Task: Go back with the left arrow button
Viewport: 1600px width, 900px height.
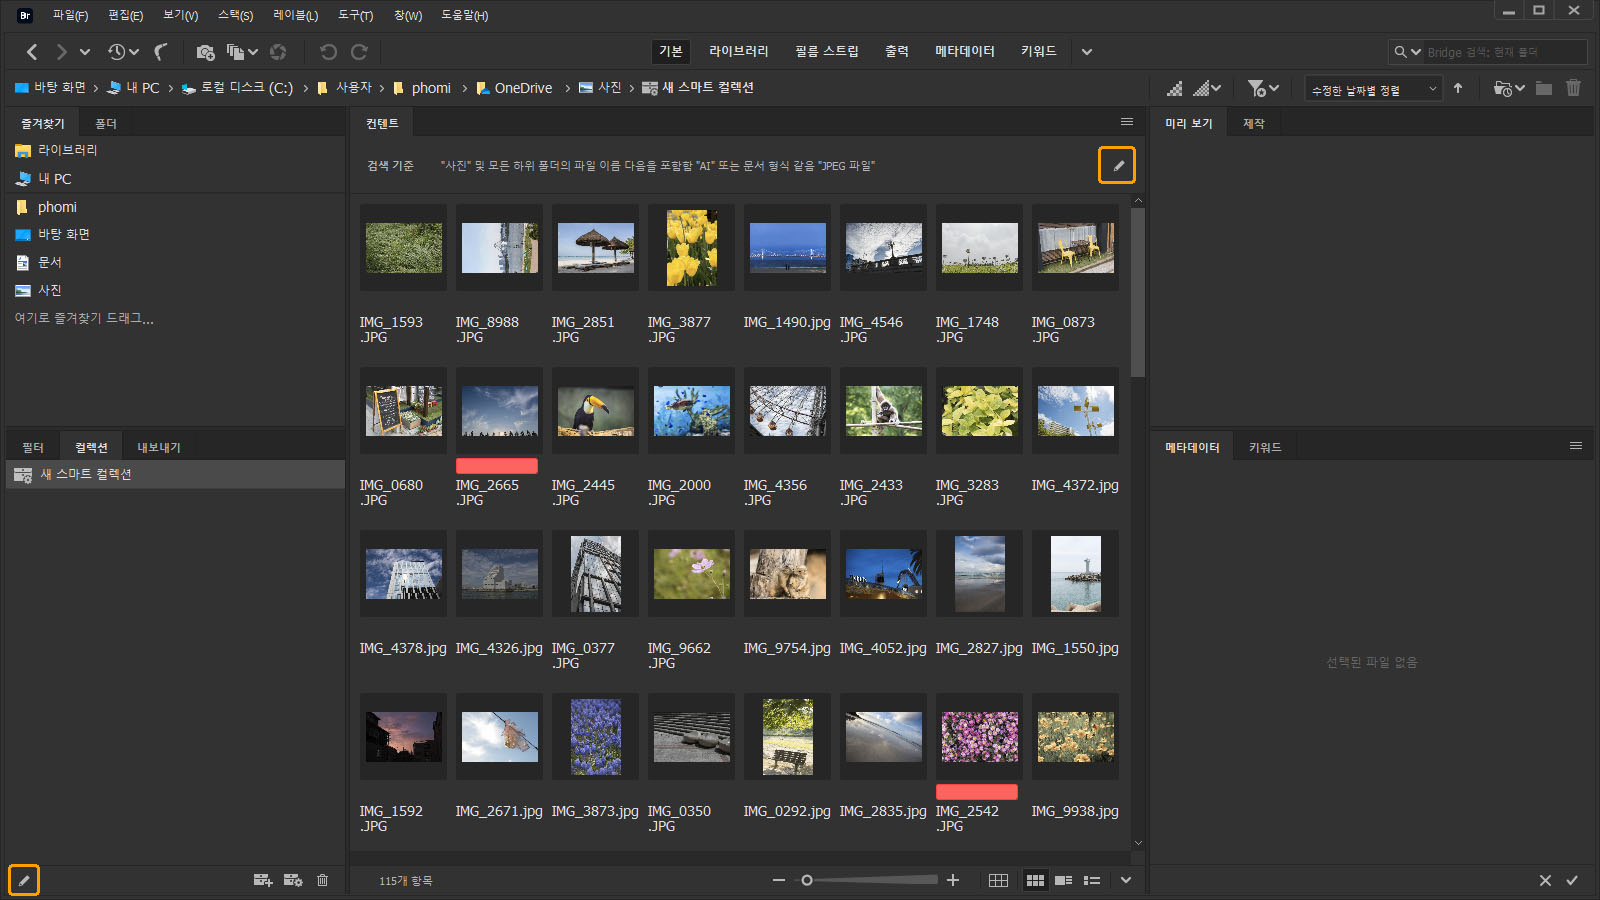Action: [x=32, y=51]
